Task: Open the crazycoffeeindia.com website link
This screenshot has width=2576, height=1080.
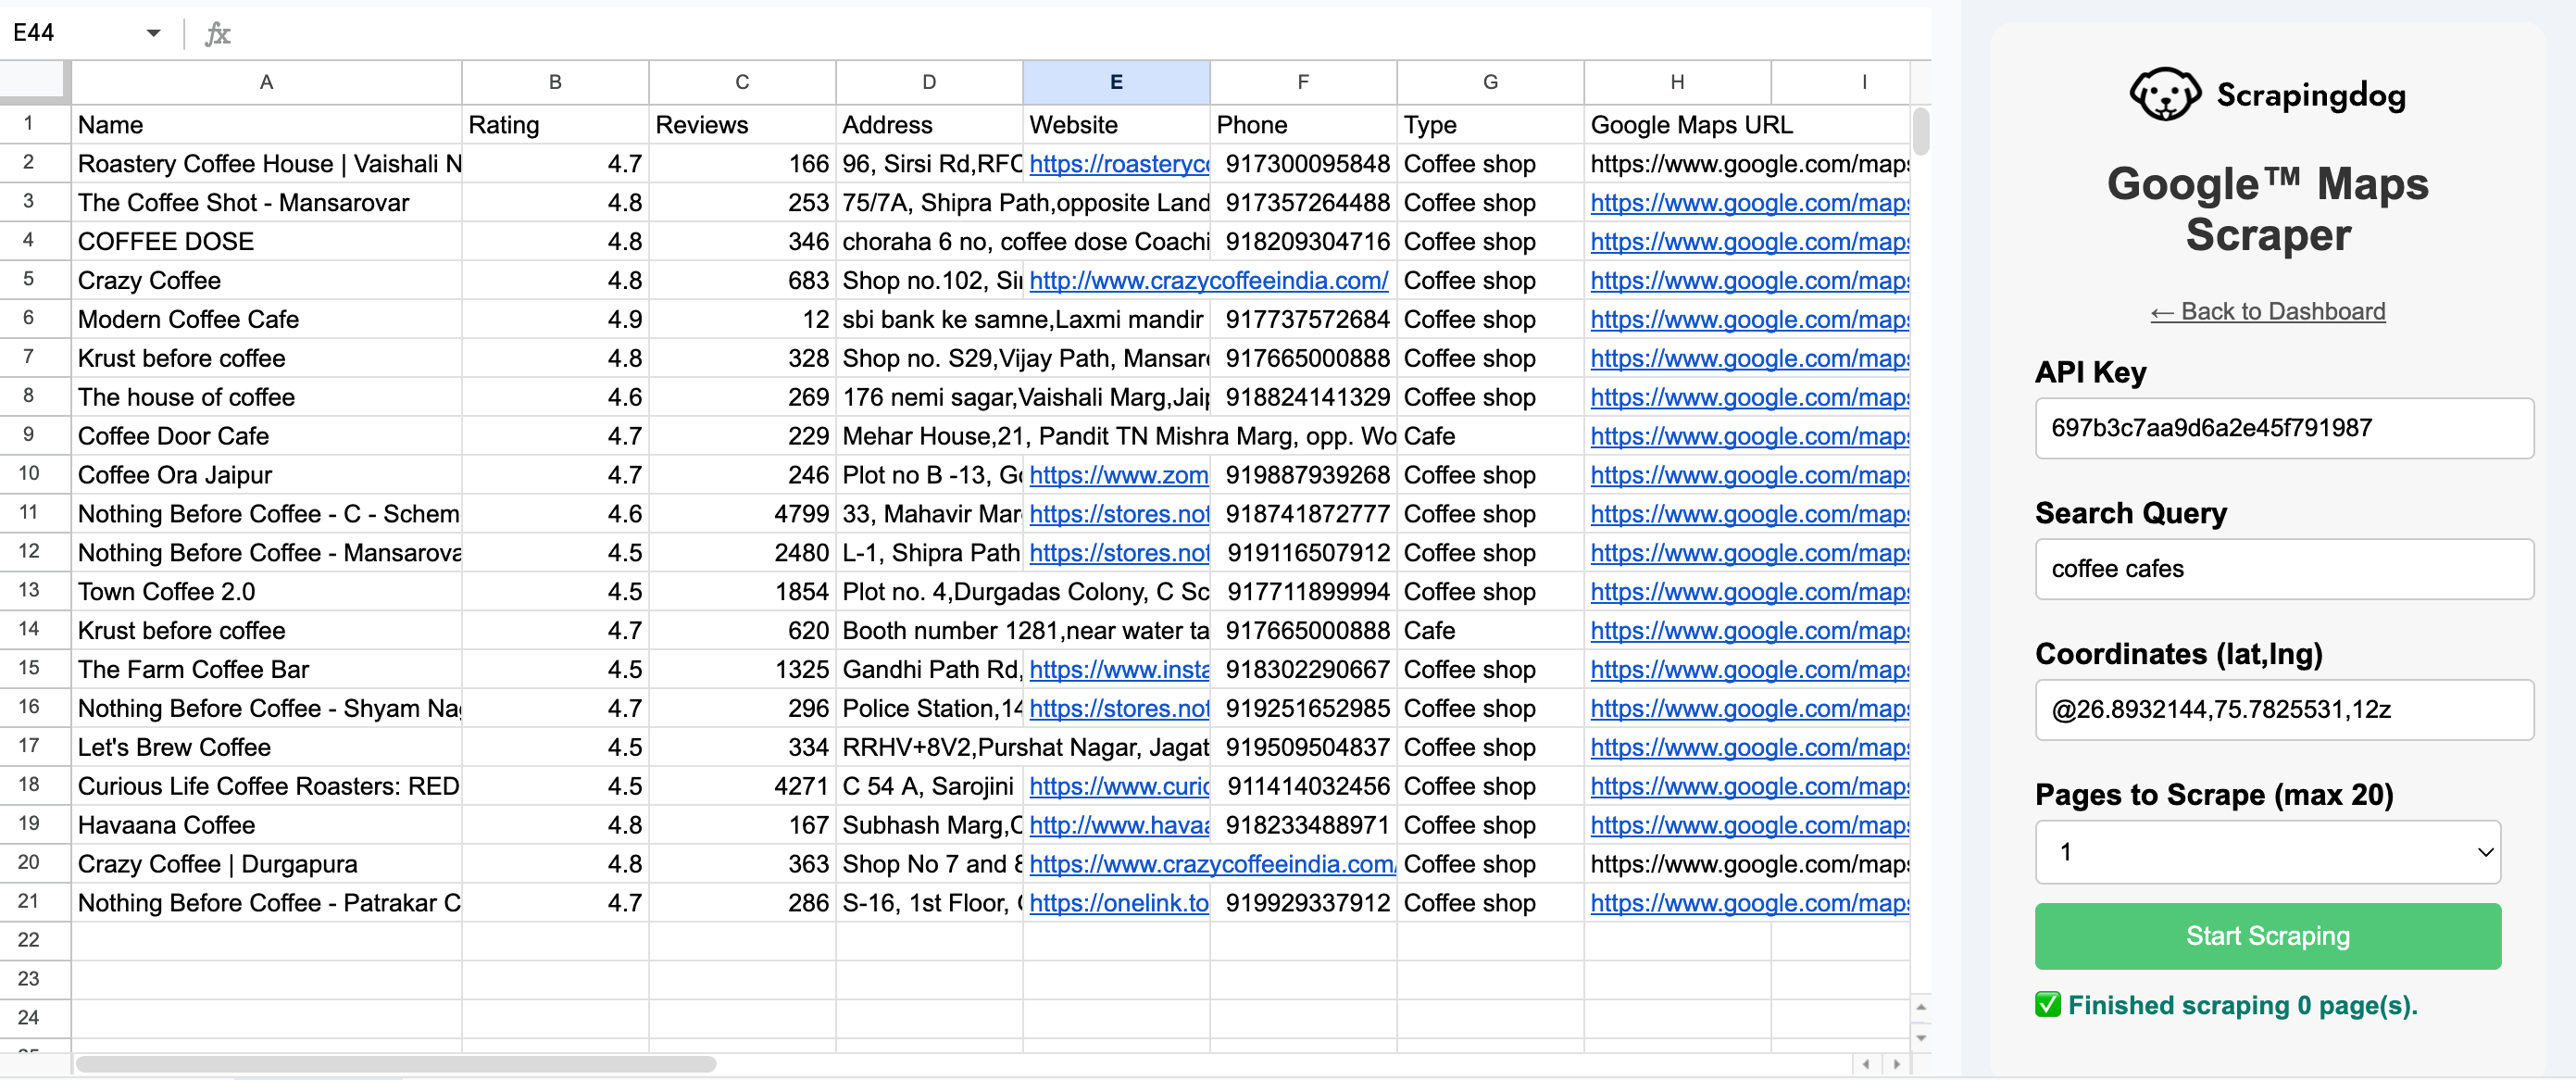Action: (x=1207, y=281)
